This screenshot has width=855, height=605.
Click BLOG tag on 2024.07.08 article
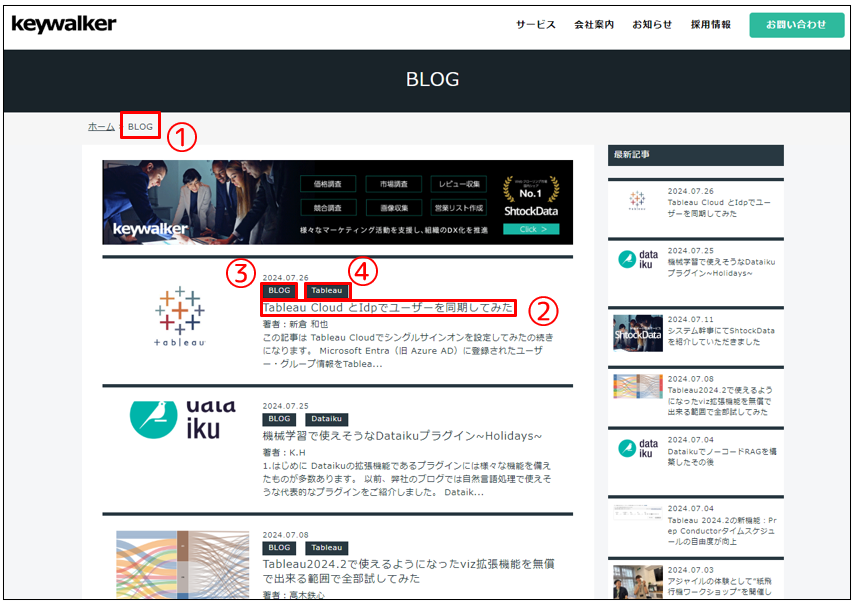[279, 547]
